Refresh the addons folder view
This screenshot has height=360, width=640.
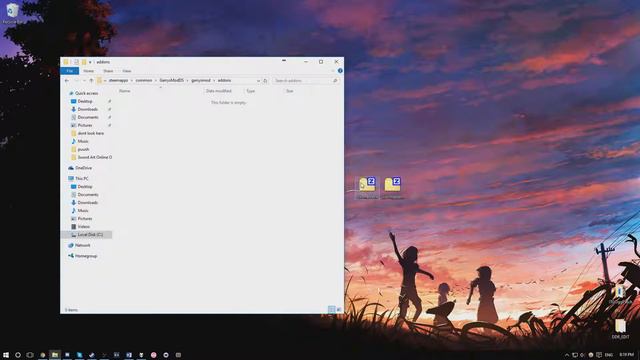point(265,81)
